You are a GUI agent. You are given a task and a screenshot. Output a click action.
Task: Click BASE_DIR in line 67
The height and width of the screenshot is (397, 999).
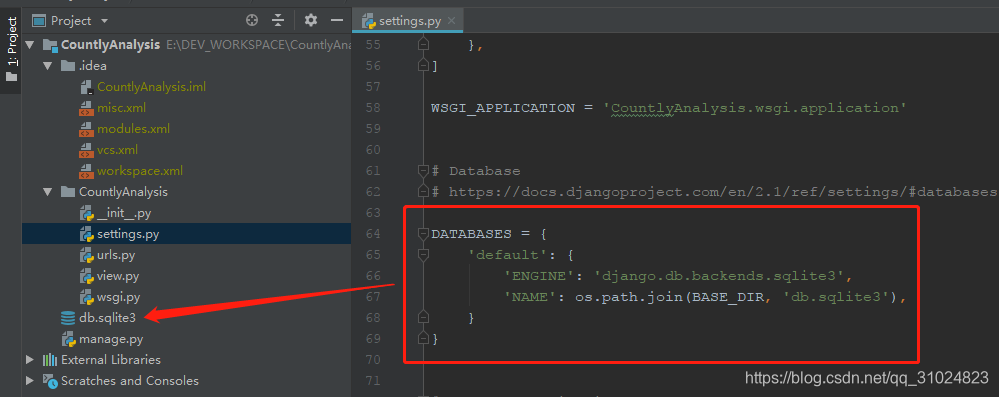(x=728, y=297)
